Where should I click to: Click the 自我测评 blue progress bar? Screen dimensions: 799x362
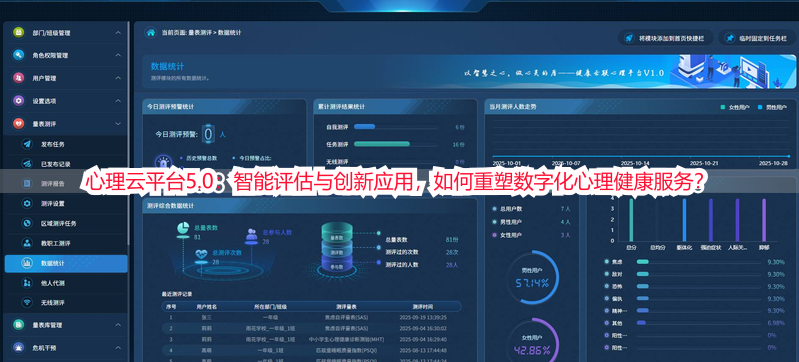pos(364,126)
